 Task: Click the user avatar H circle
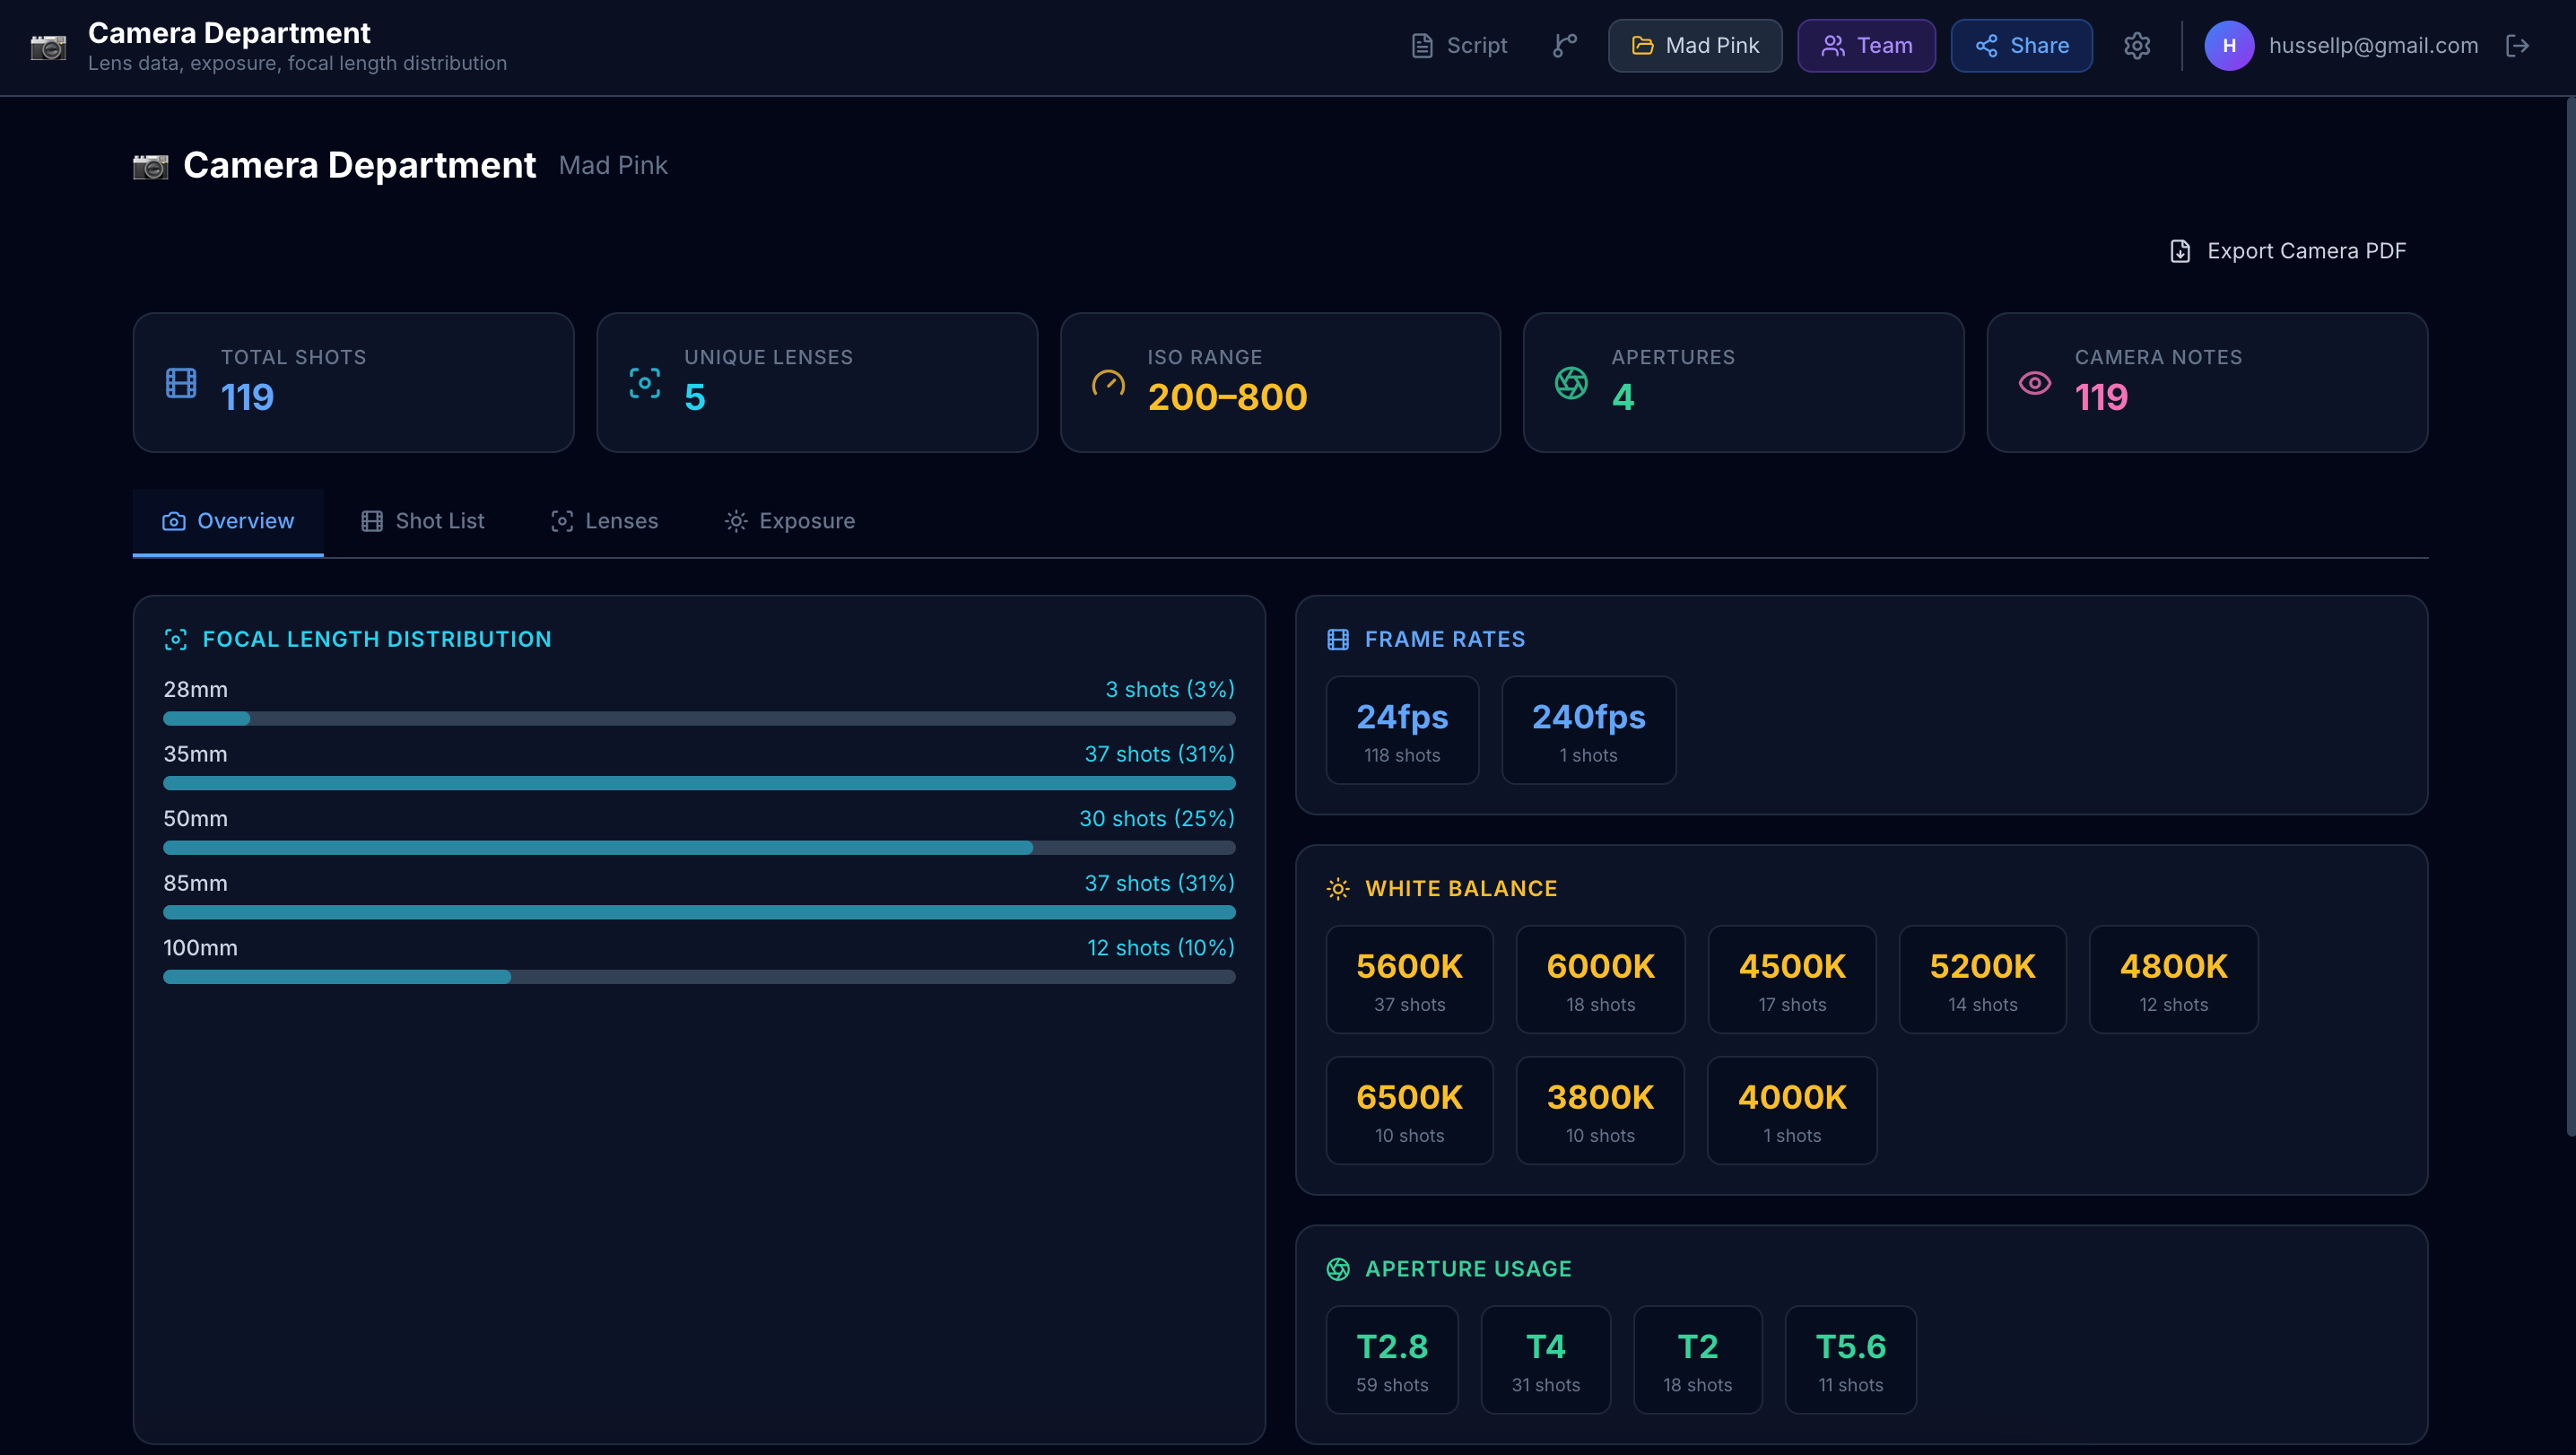point(2229,45)
